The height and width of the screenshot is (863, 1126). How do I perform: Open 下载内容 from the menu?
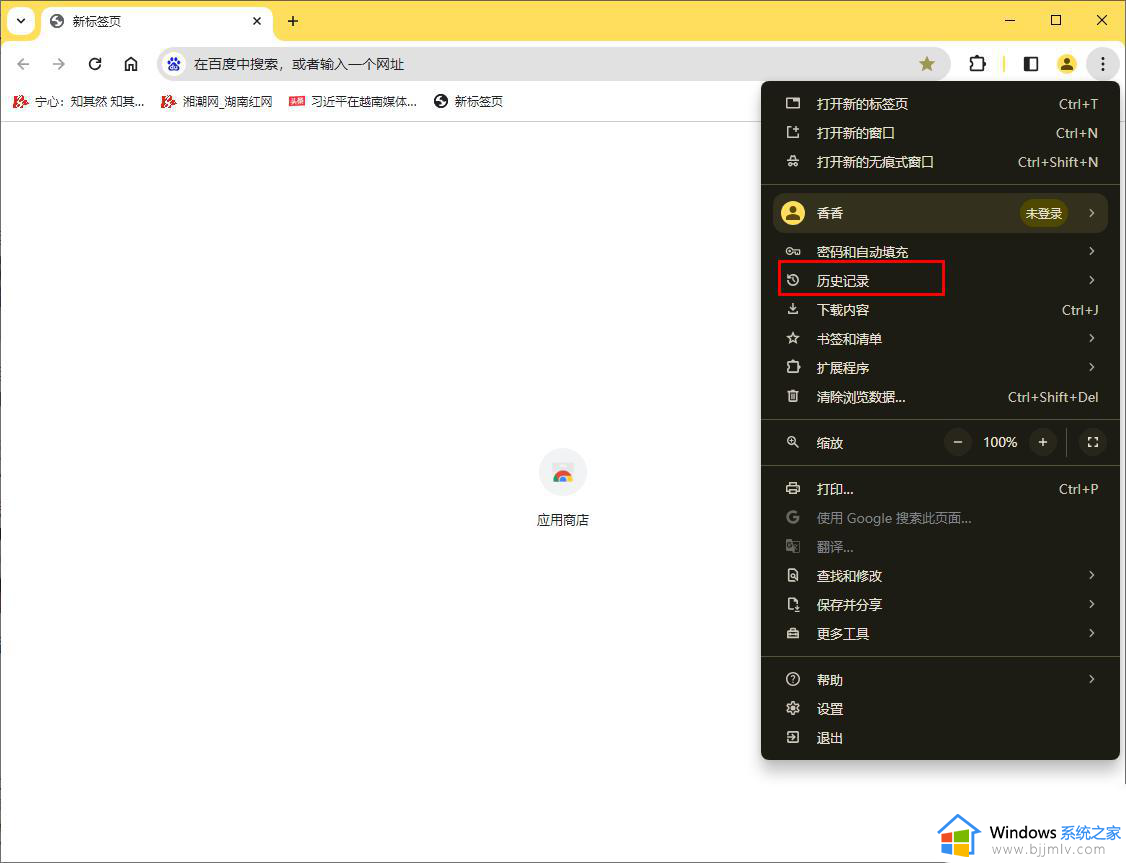click(940, 309)
